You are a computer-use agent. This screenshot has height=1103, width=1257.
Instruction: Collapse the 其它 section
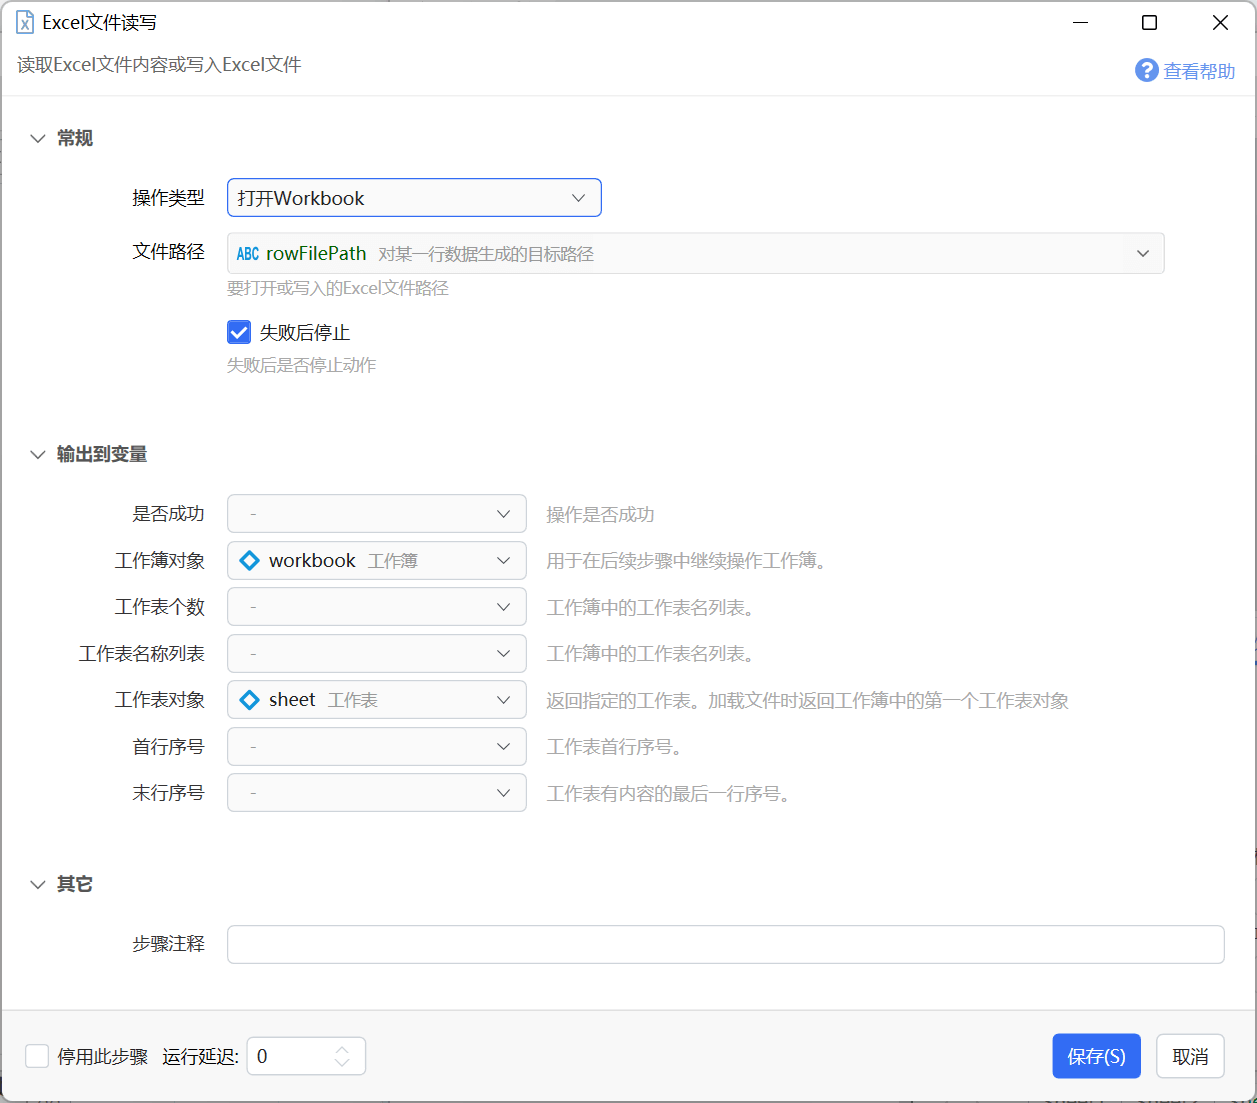(38, 884)
